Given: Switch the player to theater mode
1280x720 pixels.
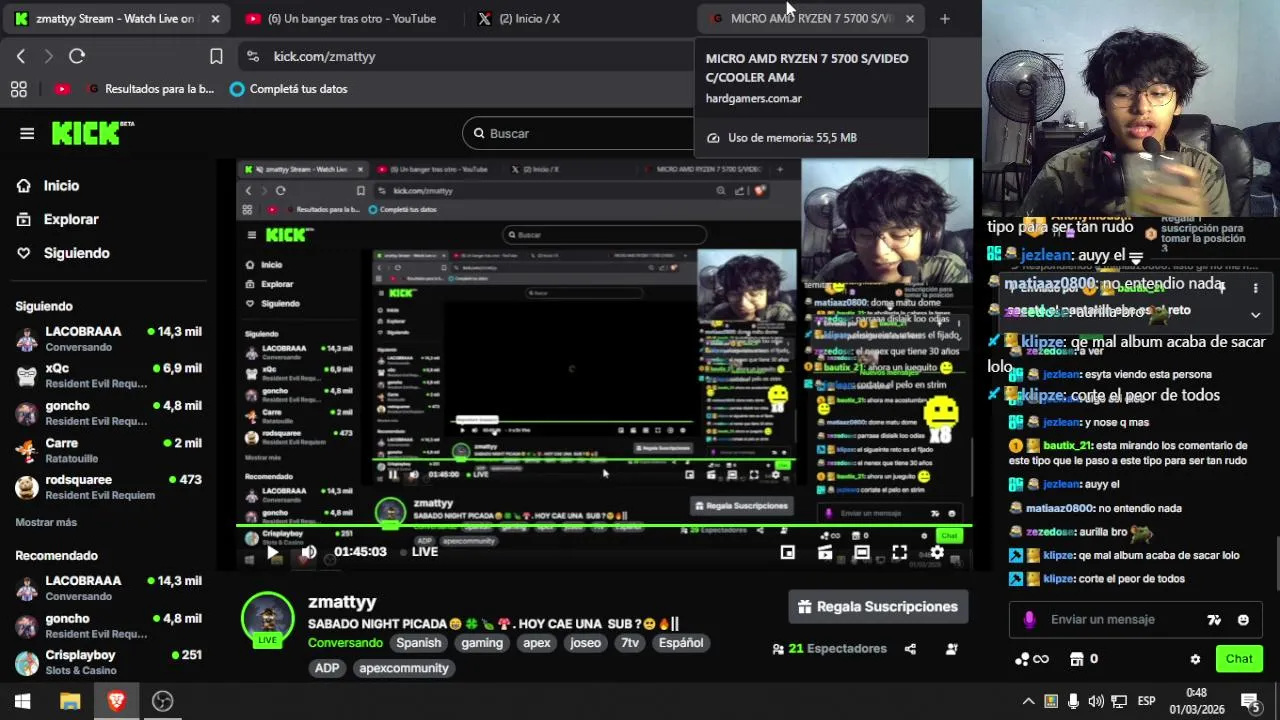Looking at the screenshot, I should tap(862, 552).
